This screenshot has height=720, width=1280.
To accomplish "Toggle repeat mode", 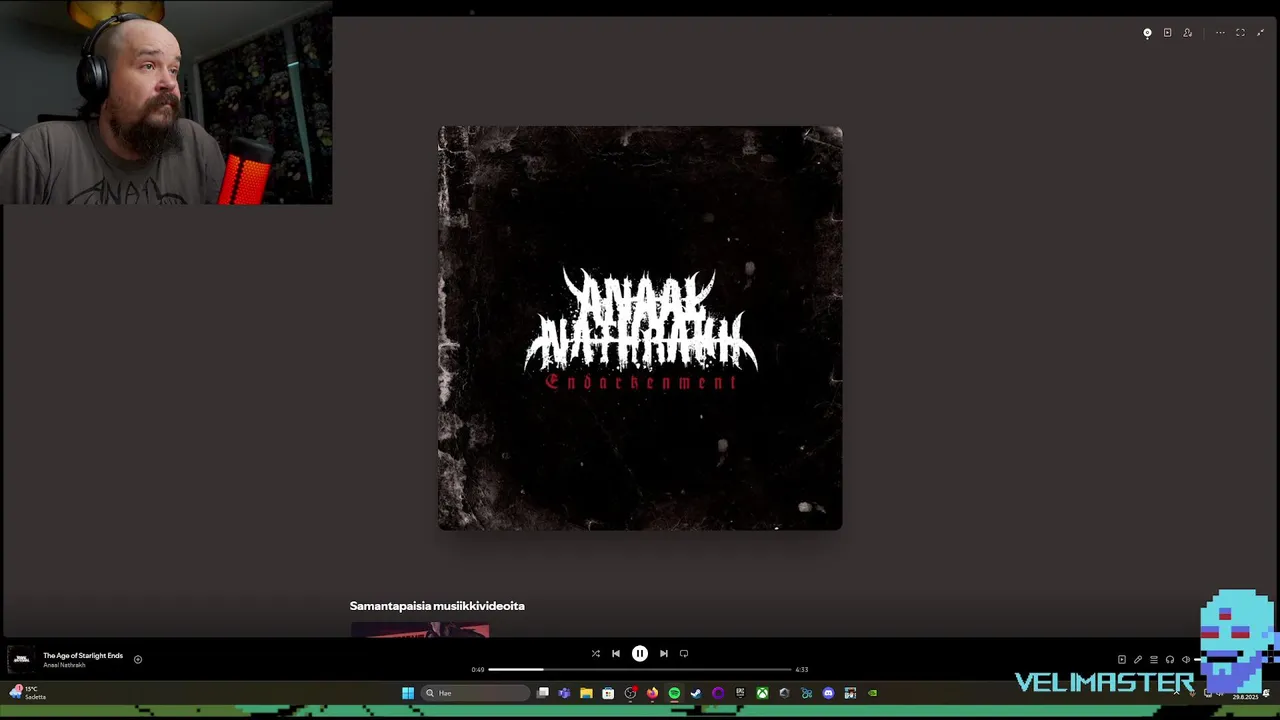I will [x=684, y=654].
